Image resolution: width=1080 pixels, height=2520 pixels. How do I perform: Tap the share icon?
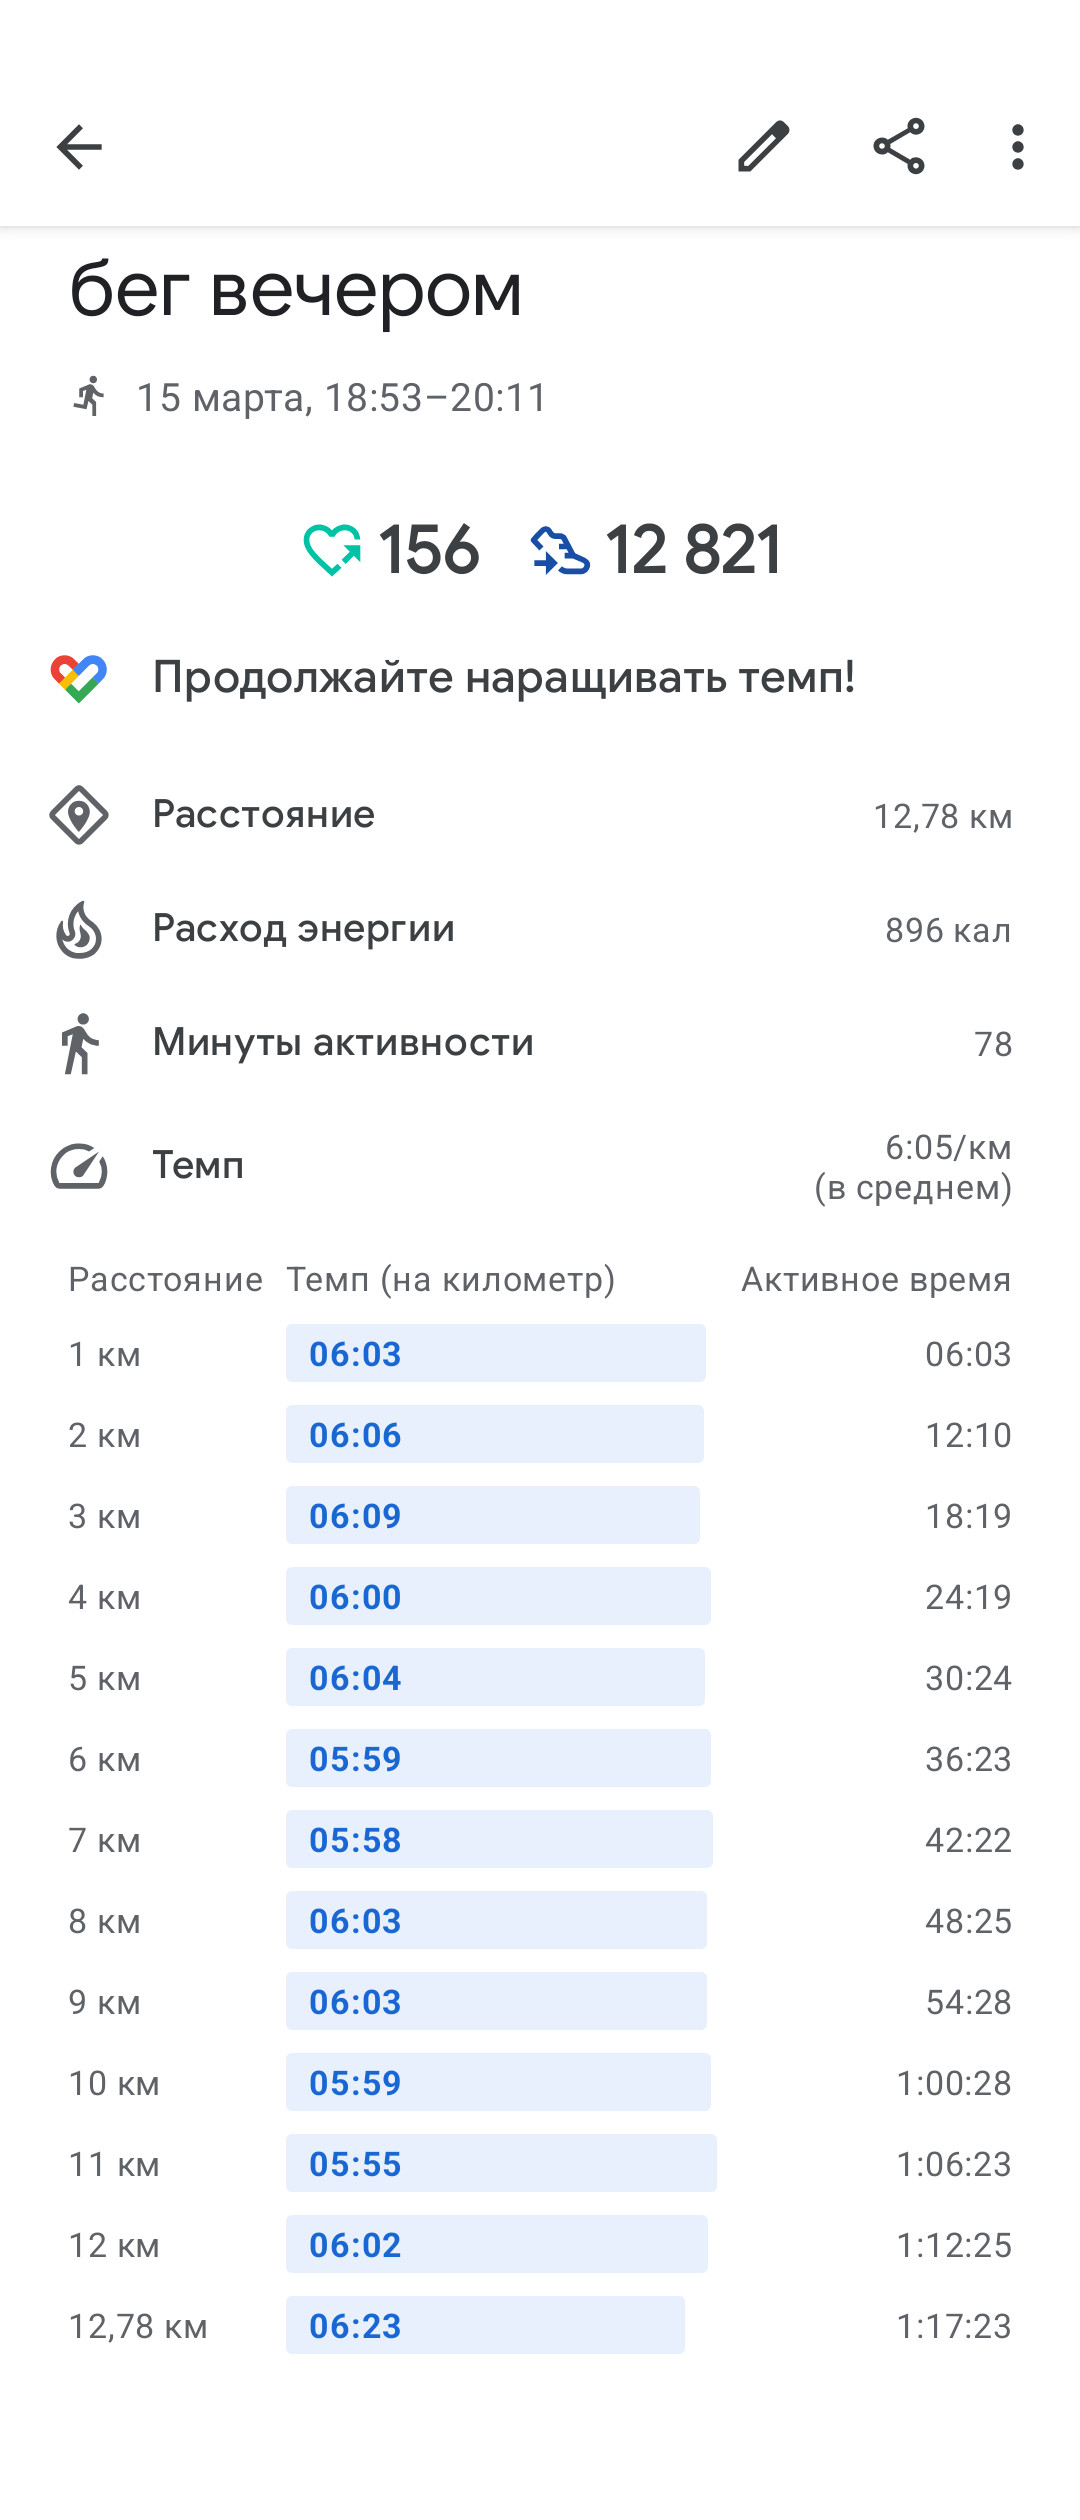899,147
